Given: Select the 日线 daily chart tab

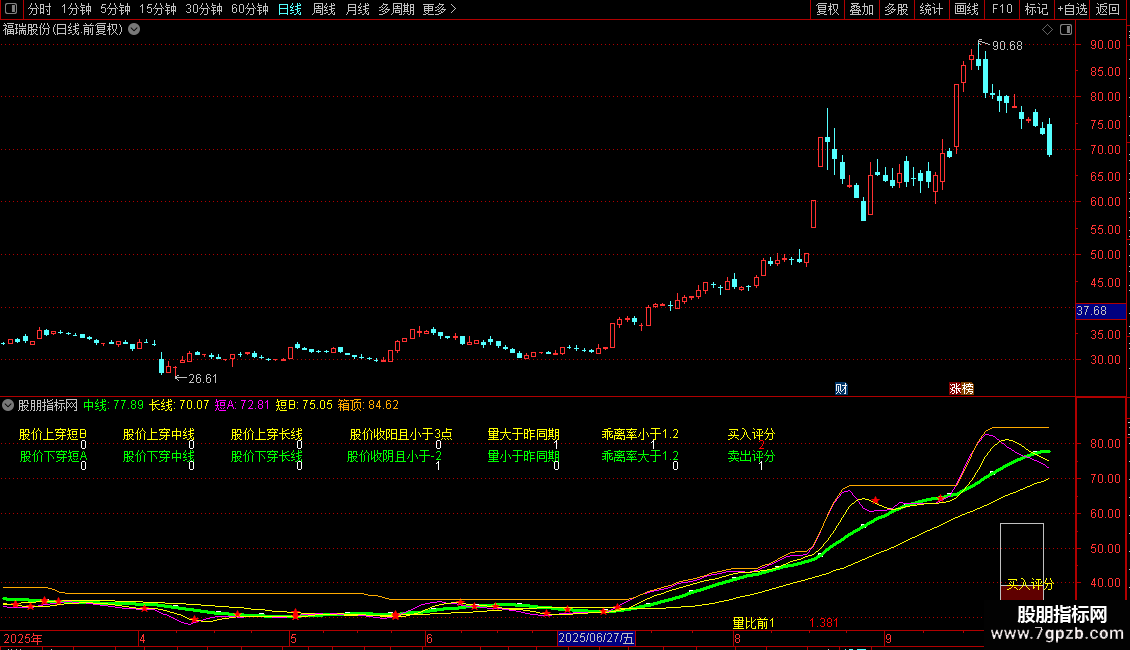Looking at the screenshot, I should (x=290, y=9).
